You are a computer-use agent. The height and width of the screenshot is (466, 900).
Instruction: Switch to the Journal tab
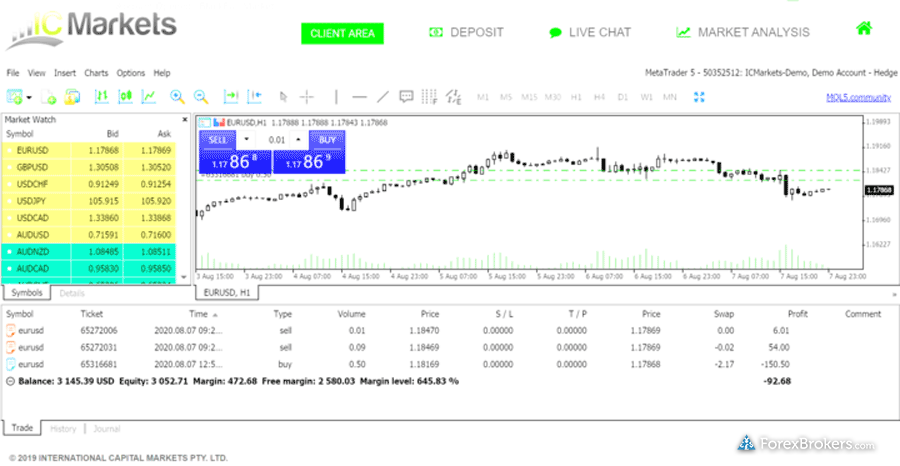point(107,429)
